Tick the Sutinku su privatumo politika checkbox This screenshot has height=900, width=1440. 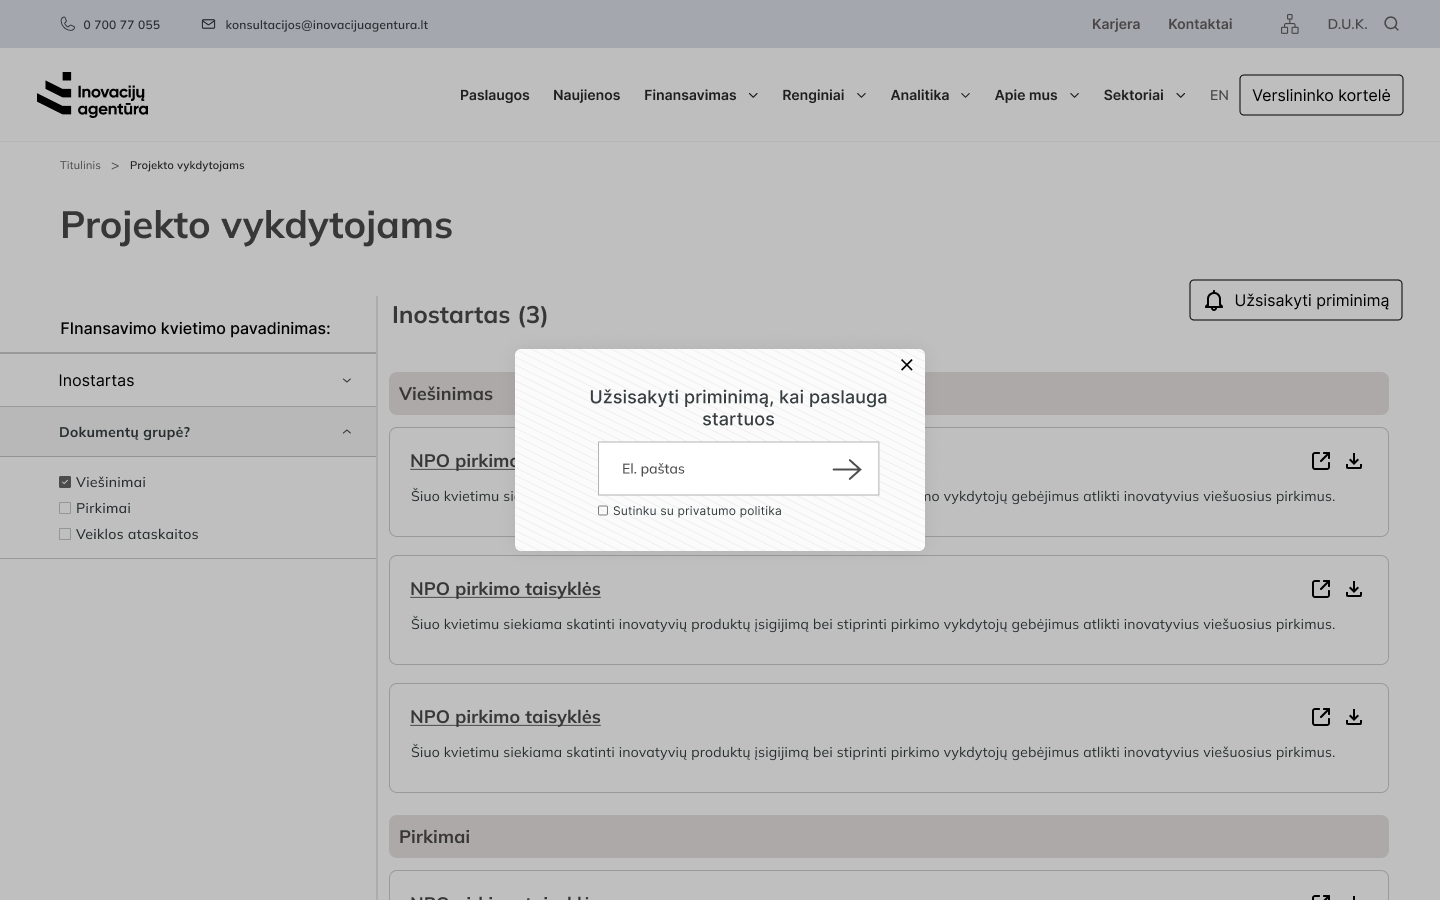[603, 511]
